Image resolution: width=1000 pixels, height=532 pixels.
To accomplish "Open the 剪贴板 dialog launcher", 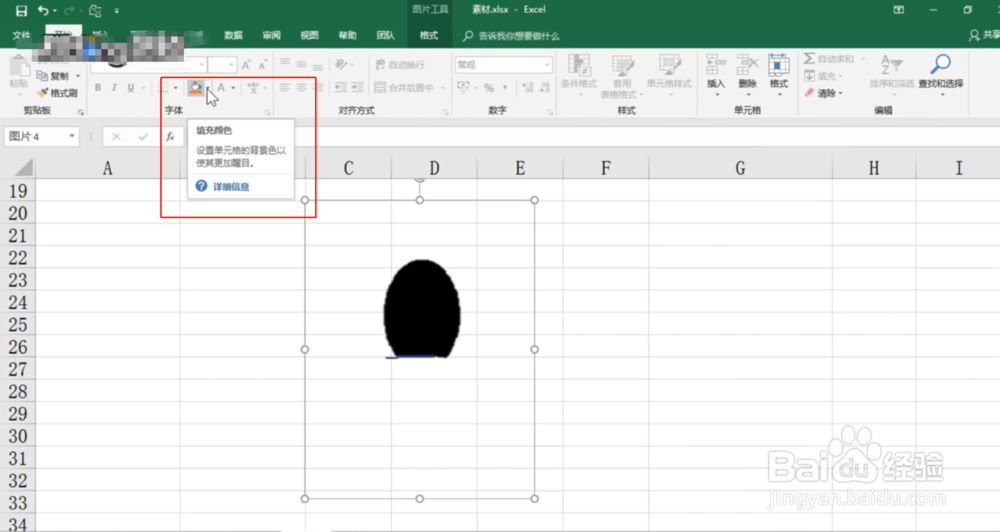I will coord(81,112).
